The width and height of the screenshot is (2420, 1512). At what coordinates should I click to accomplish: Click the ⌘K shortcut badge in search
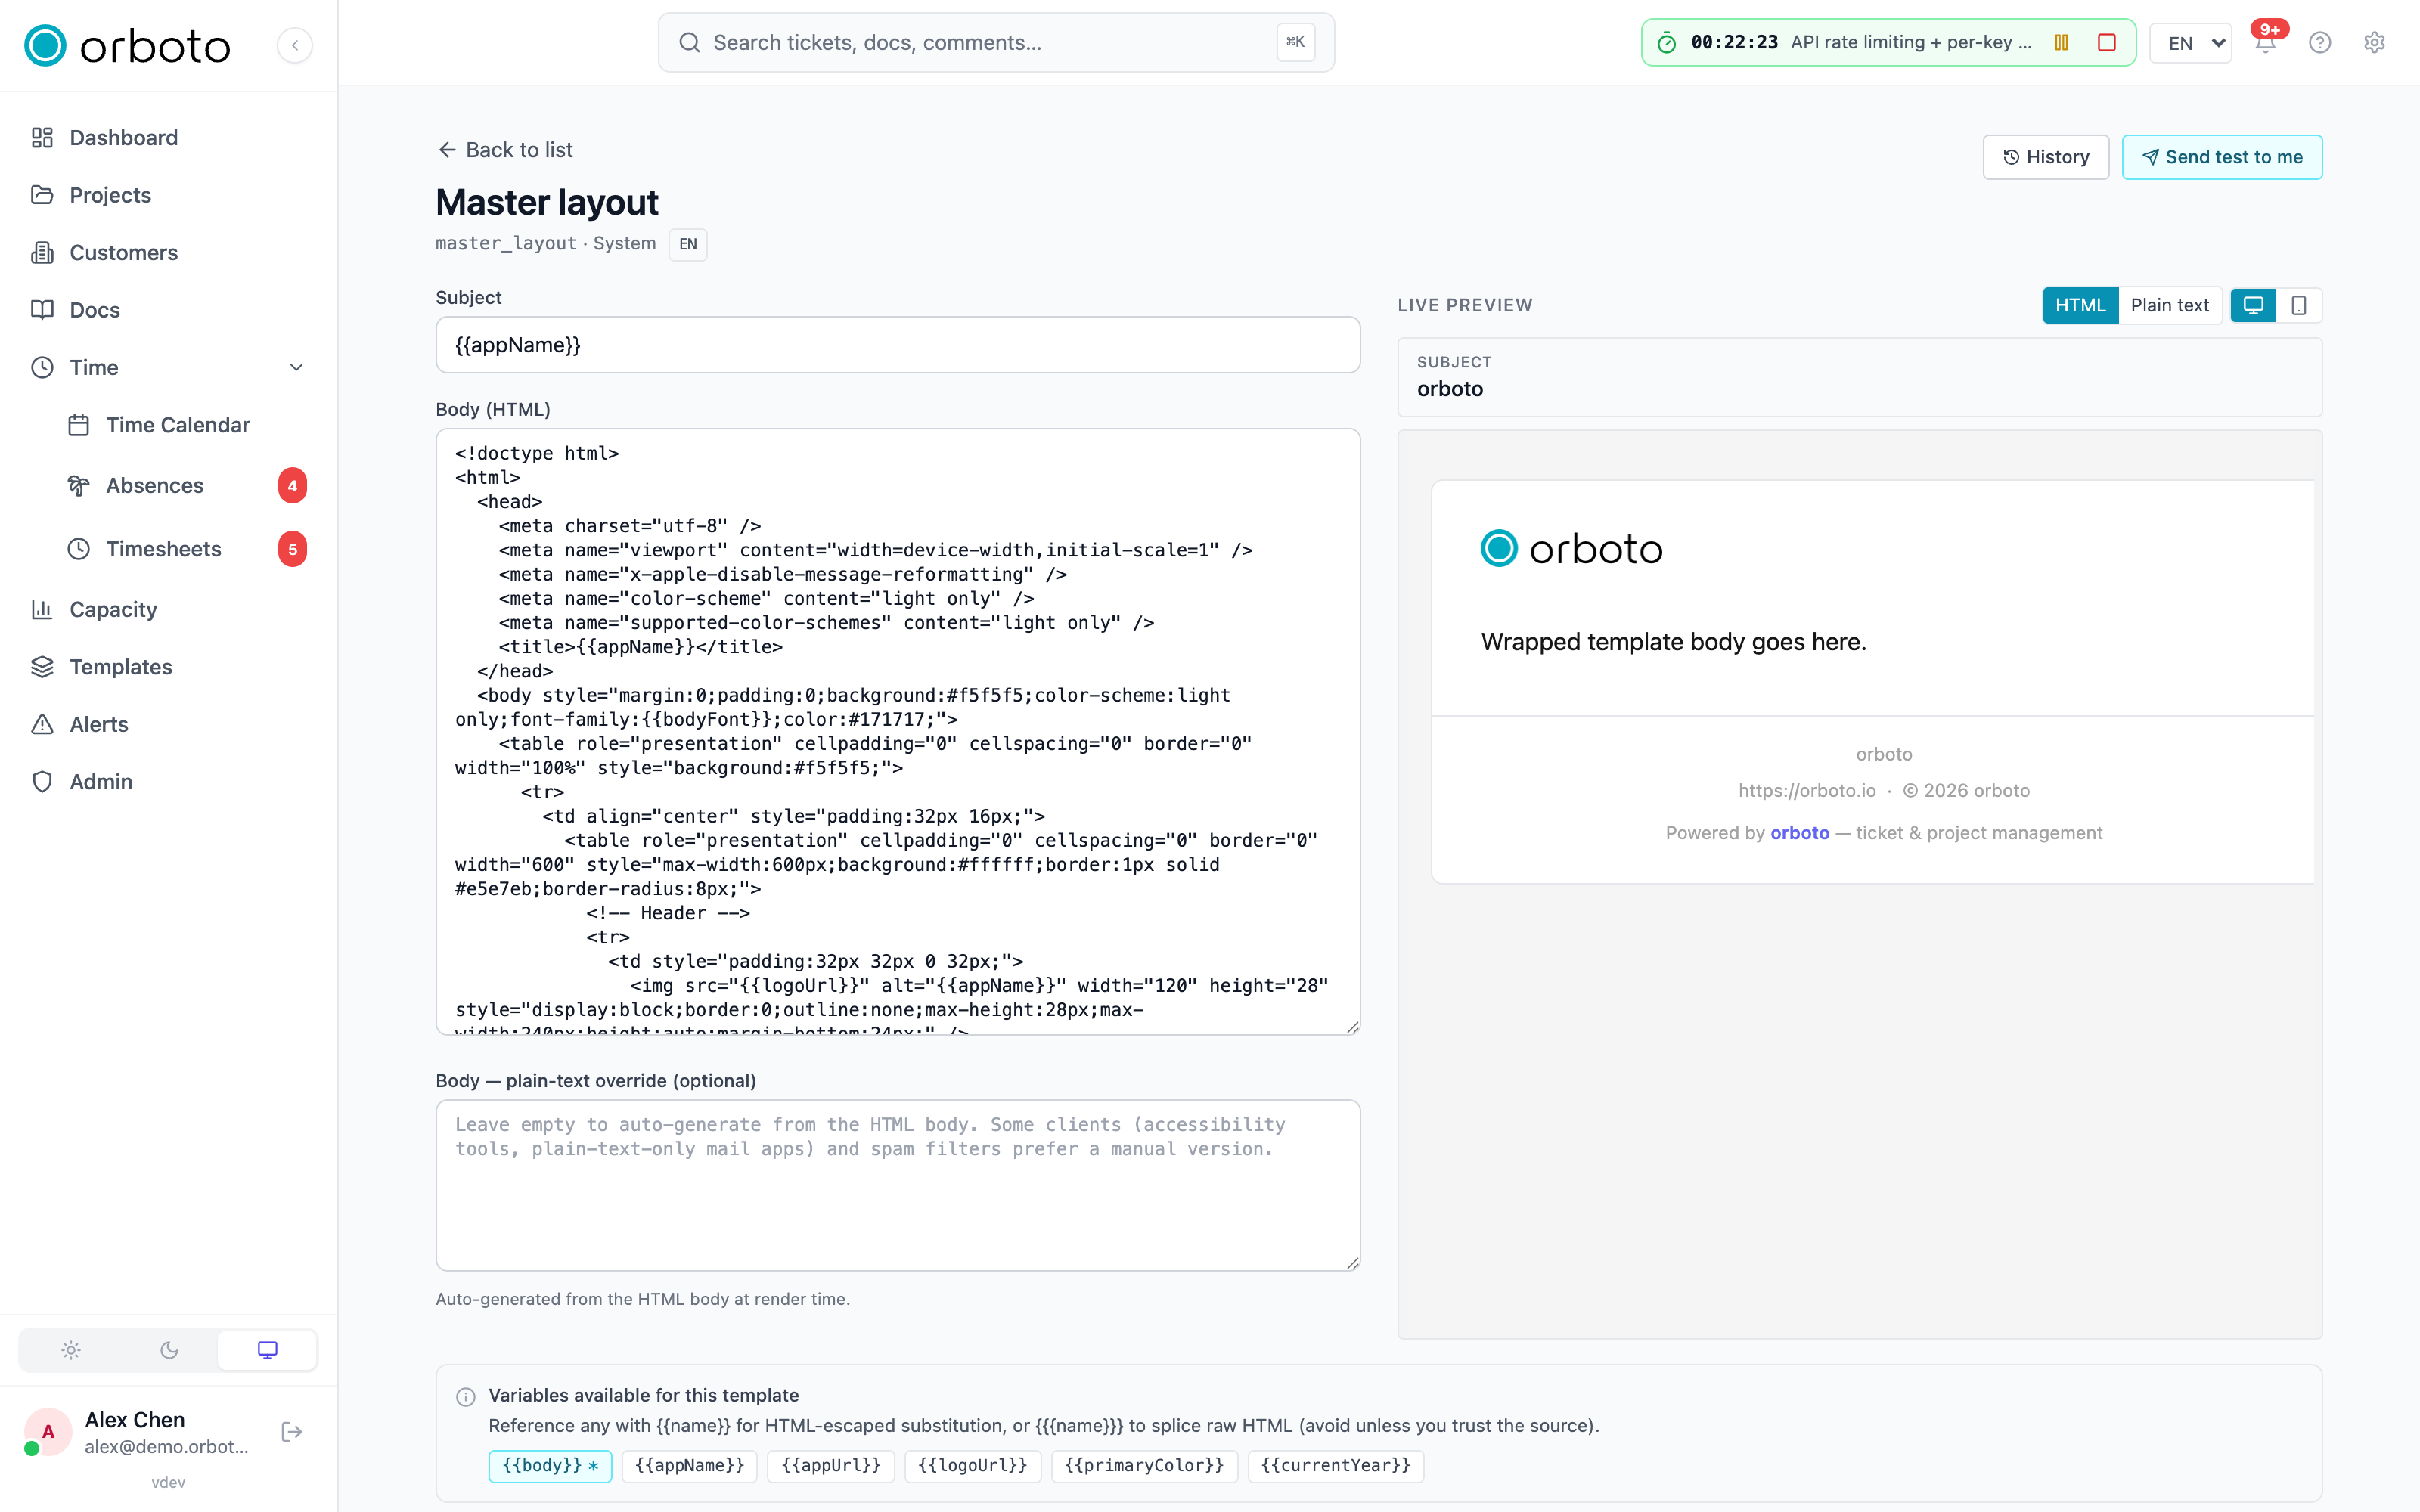(x=1295, y=42)
